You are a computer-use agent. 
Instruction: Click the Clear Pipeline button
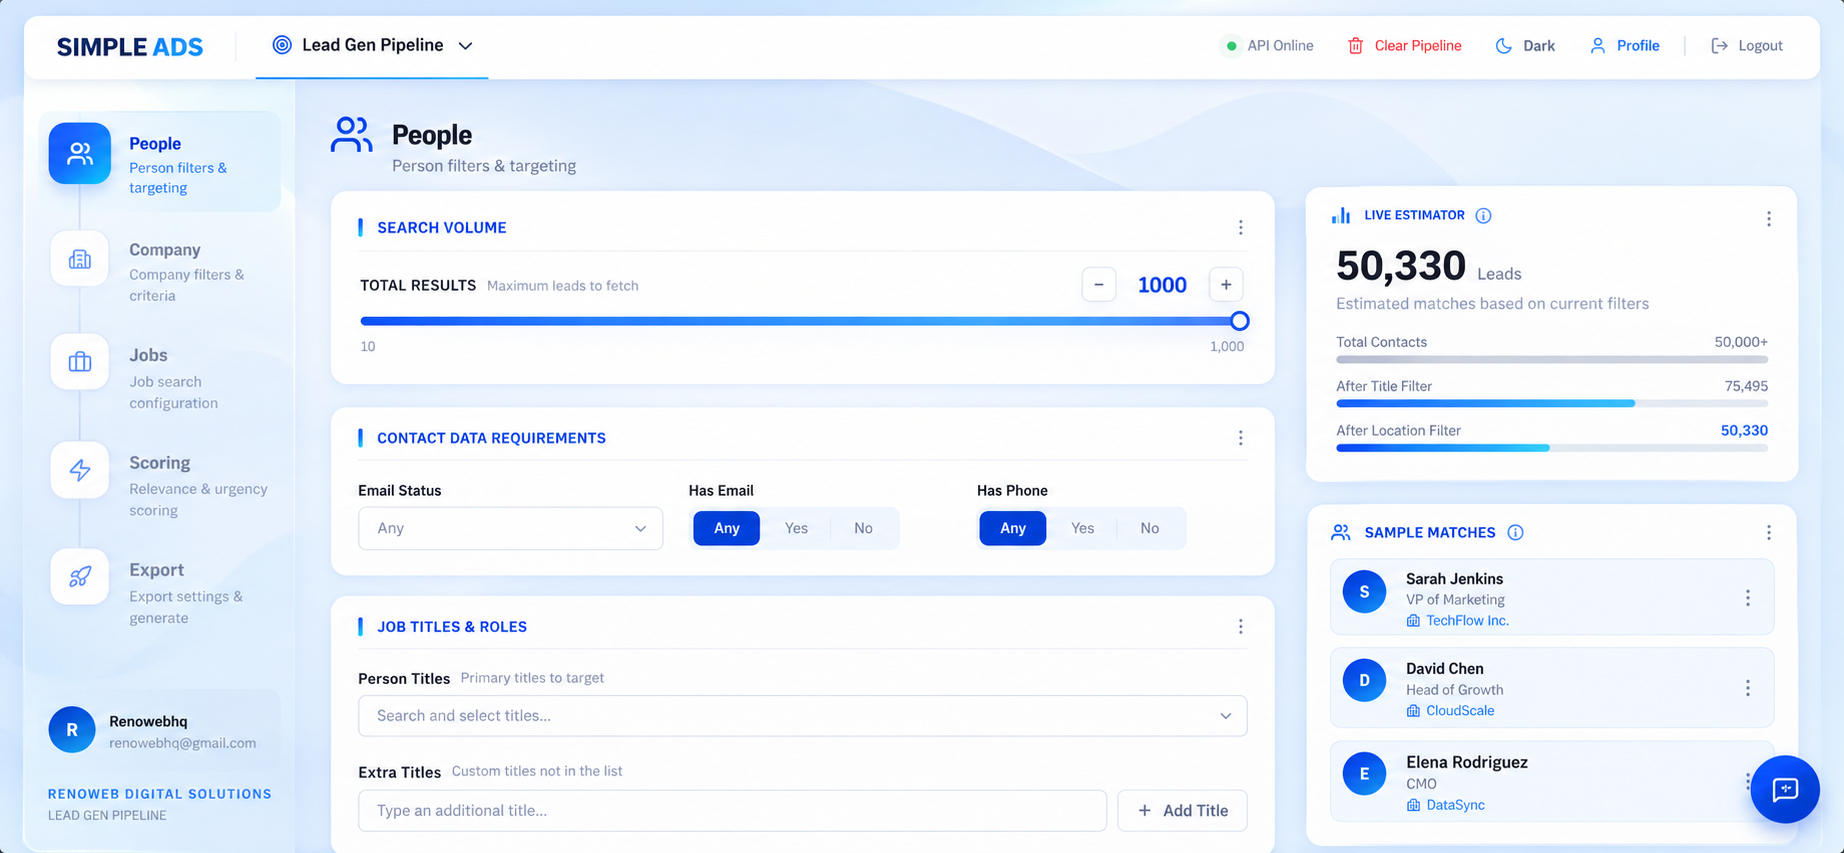click(1404, 46)
